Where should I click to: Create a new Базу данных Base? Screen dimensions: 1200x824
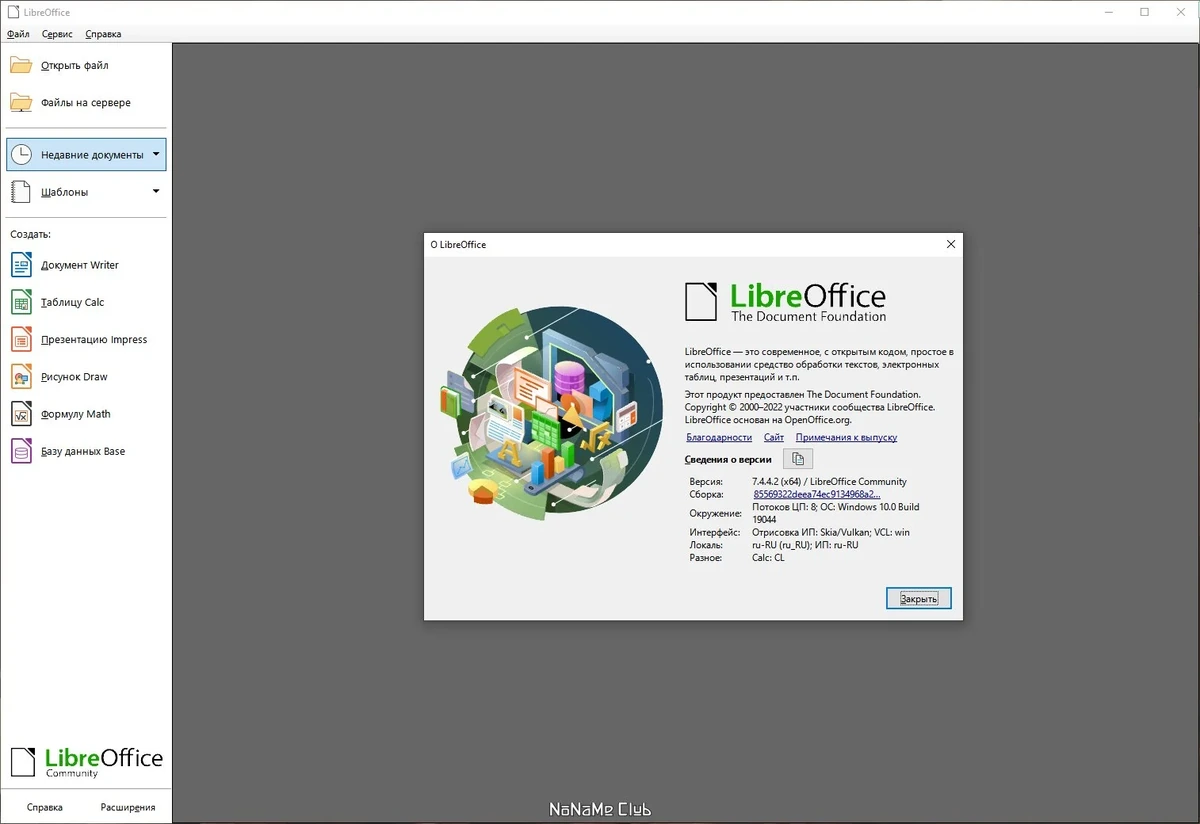click(83, 451)
